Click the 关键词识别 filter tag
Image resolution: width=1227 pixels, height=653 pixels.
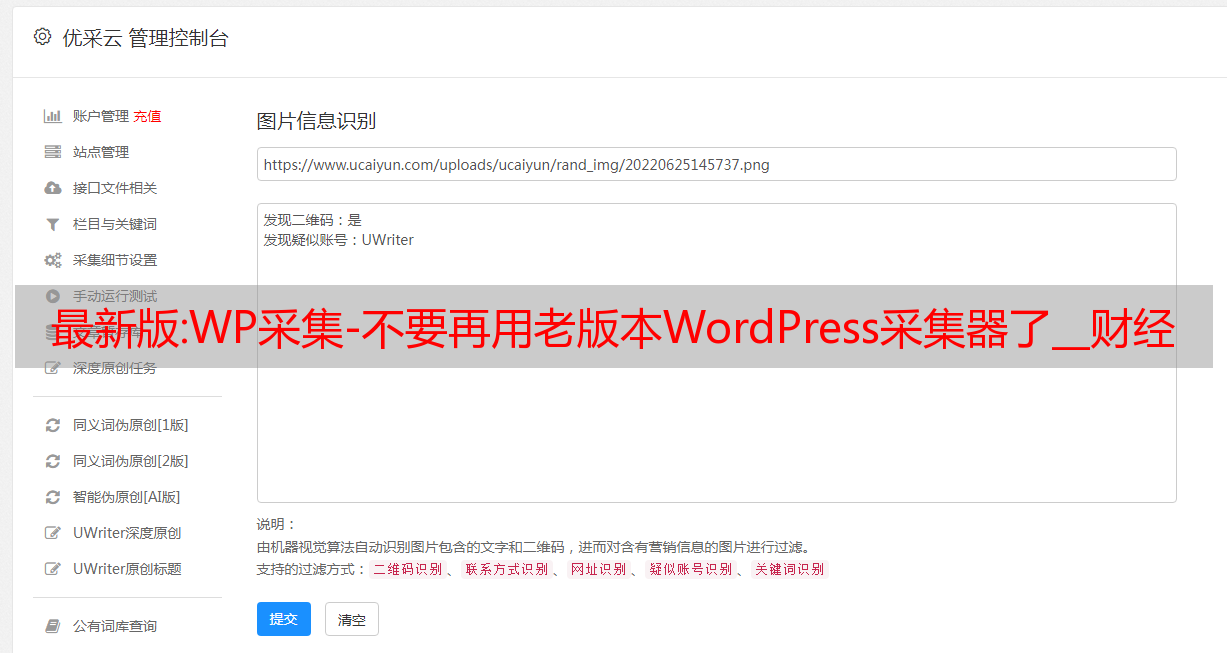(x=789, y=569)
